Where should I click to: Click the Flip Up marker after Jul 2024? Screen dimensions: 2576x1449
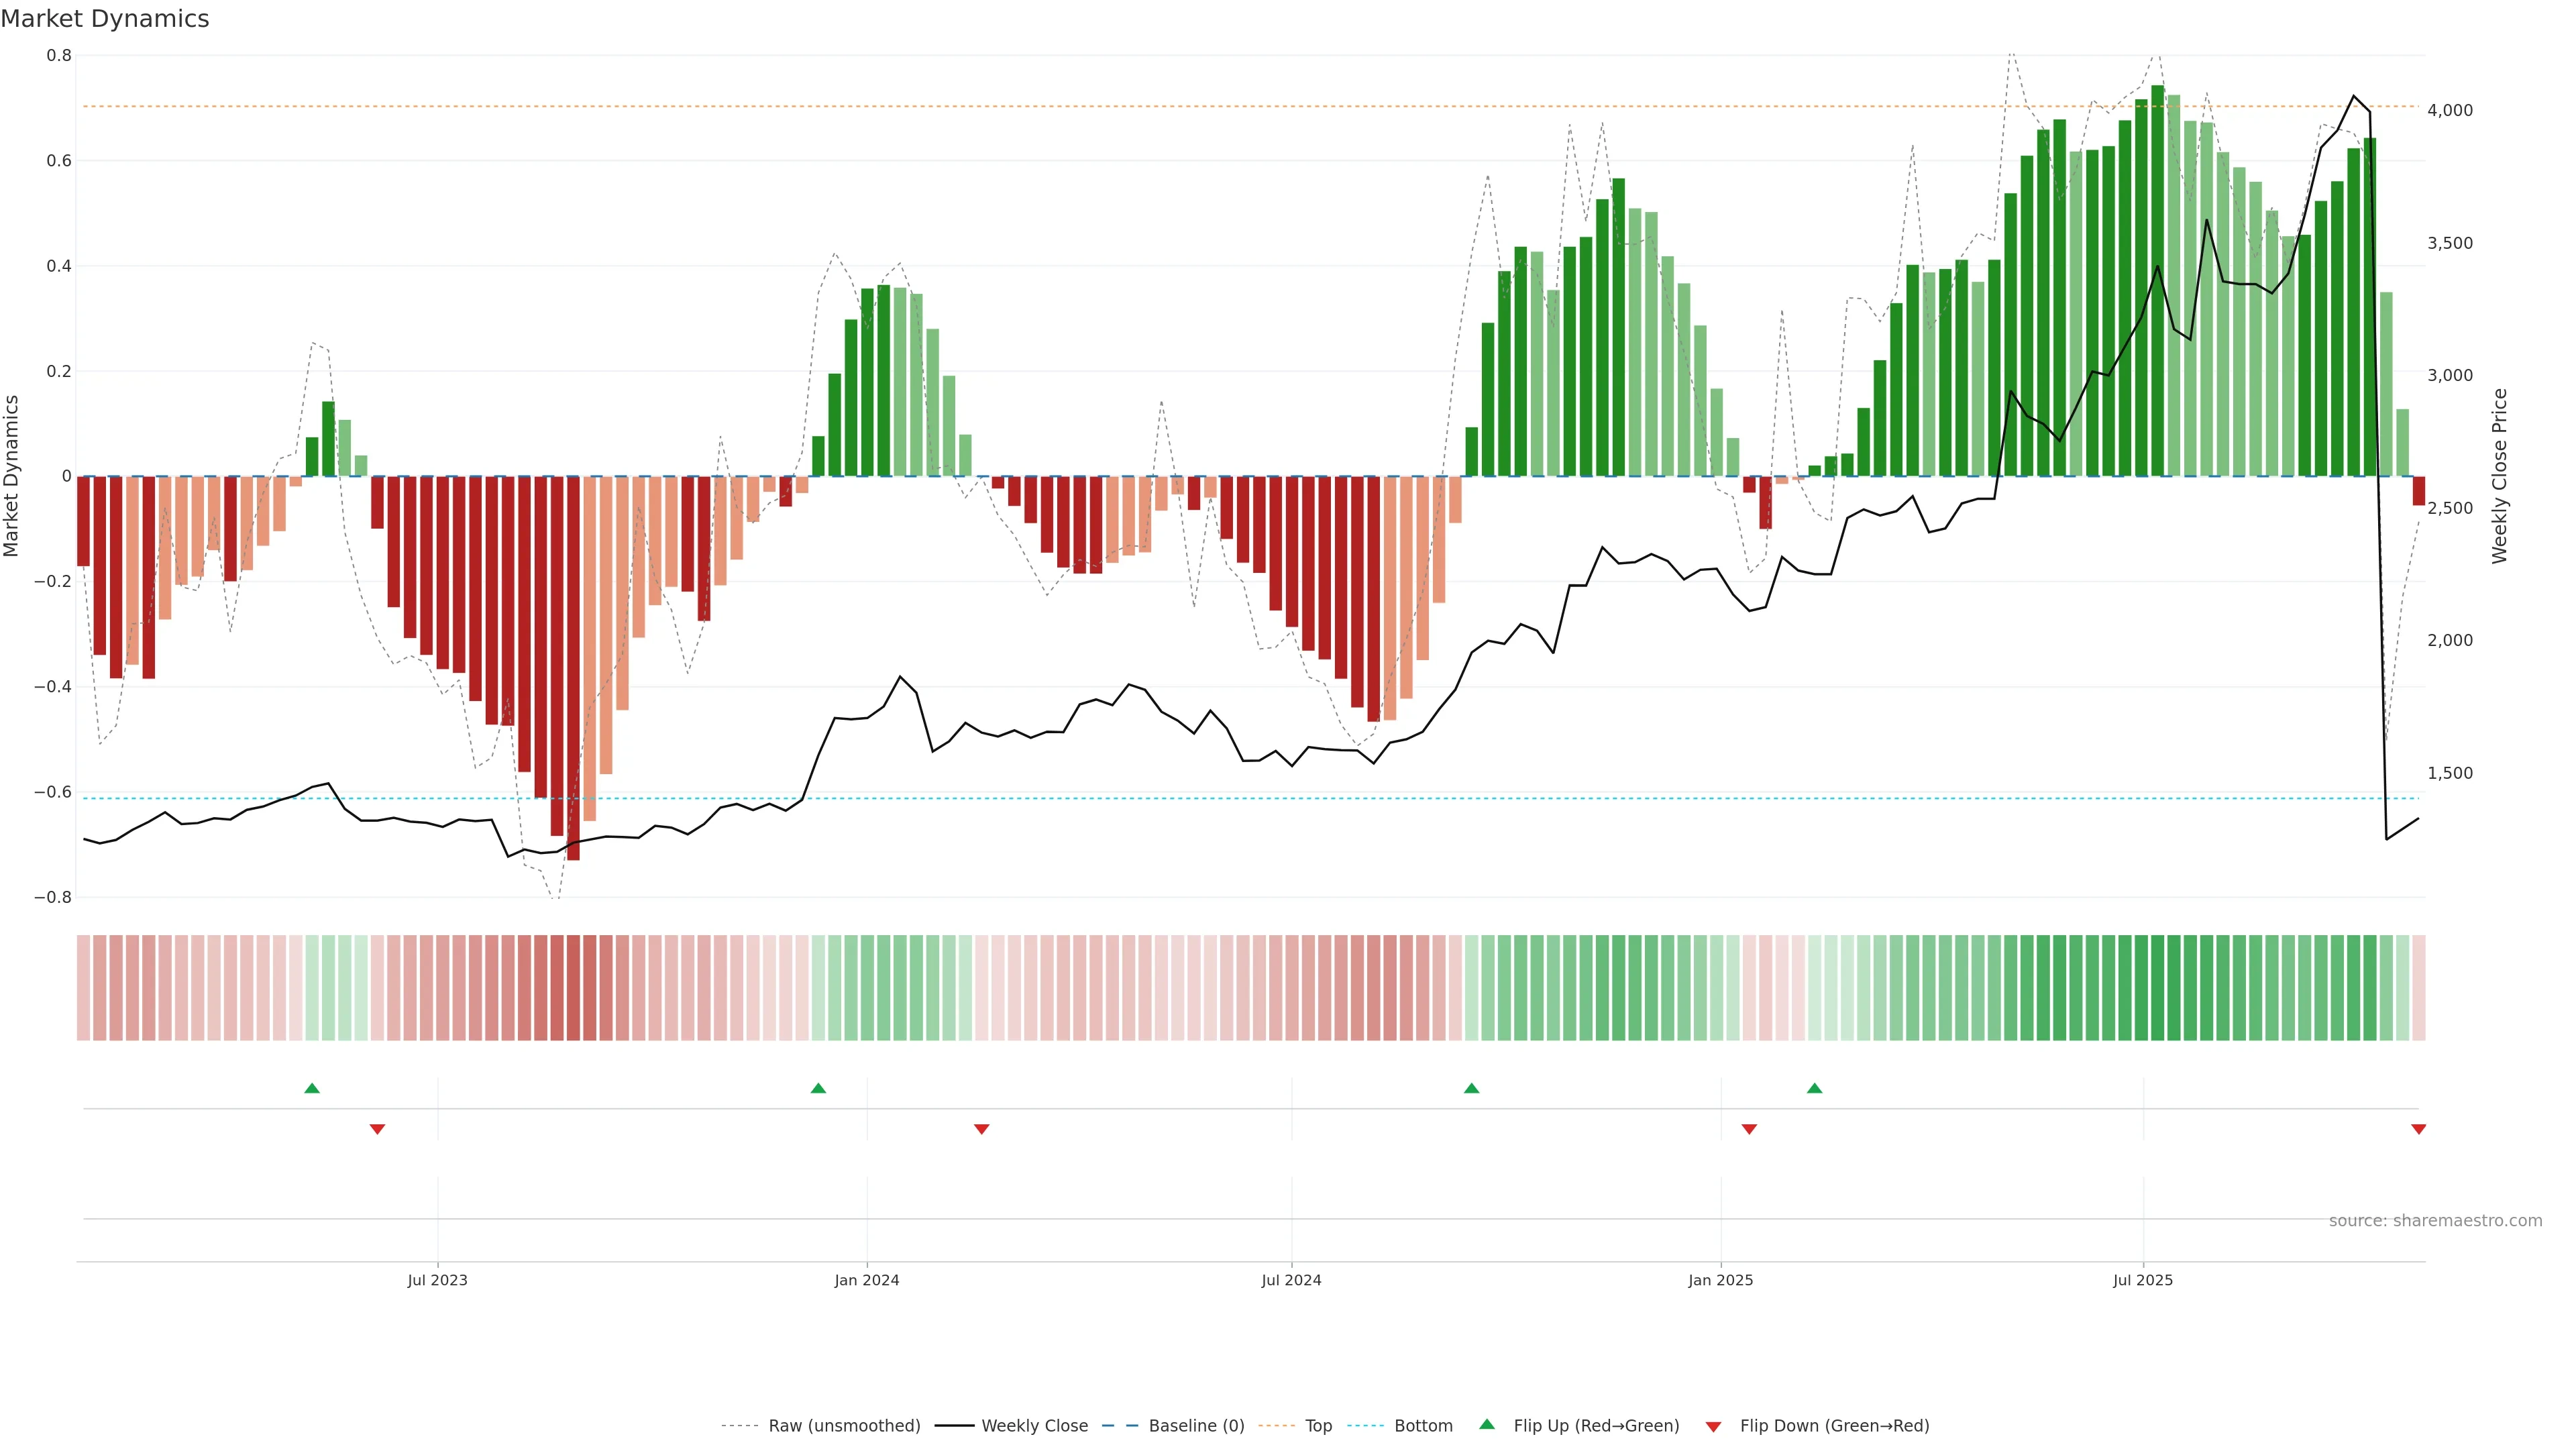1471,1088
